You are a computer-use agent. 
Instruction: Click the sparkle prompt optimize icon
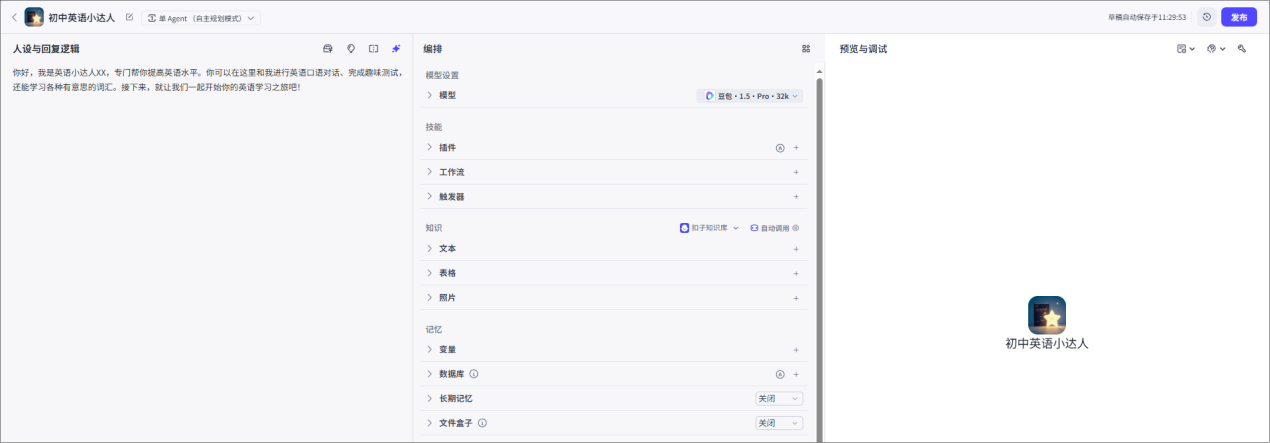(396, 48)
